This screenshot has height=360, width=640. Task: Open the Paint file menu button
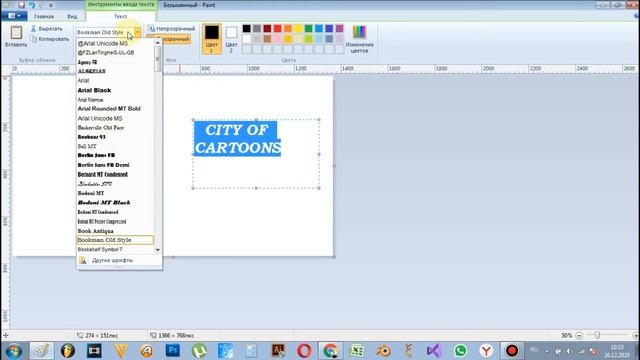coord(14,16)
